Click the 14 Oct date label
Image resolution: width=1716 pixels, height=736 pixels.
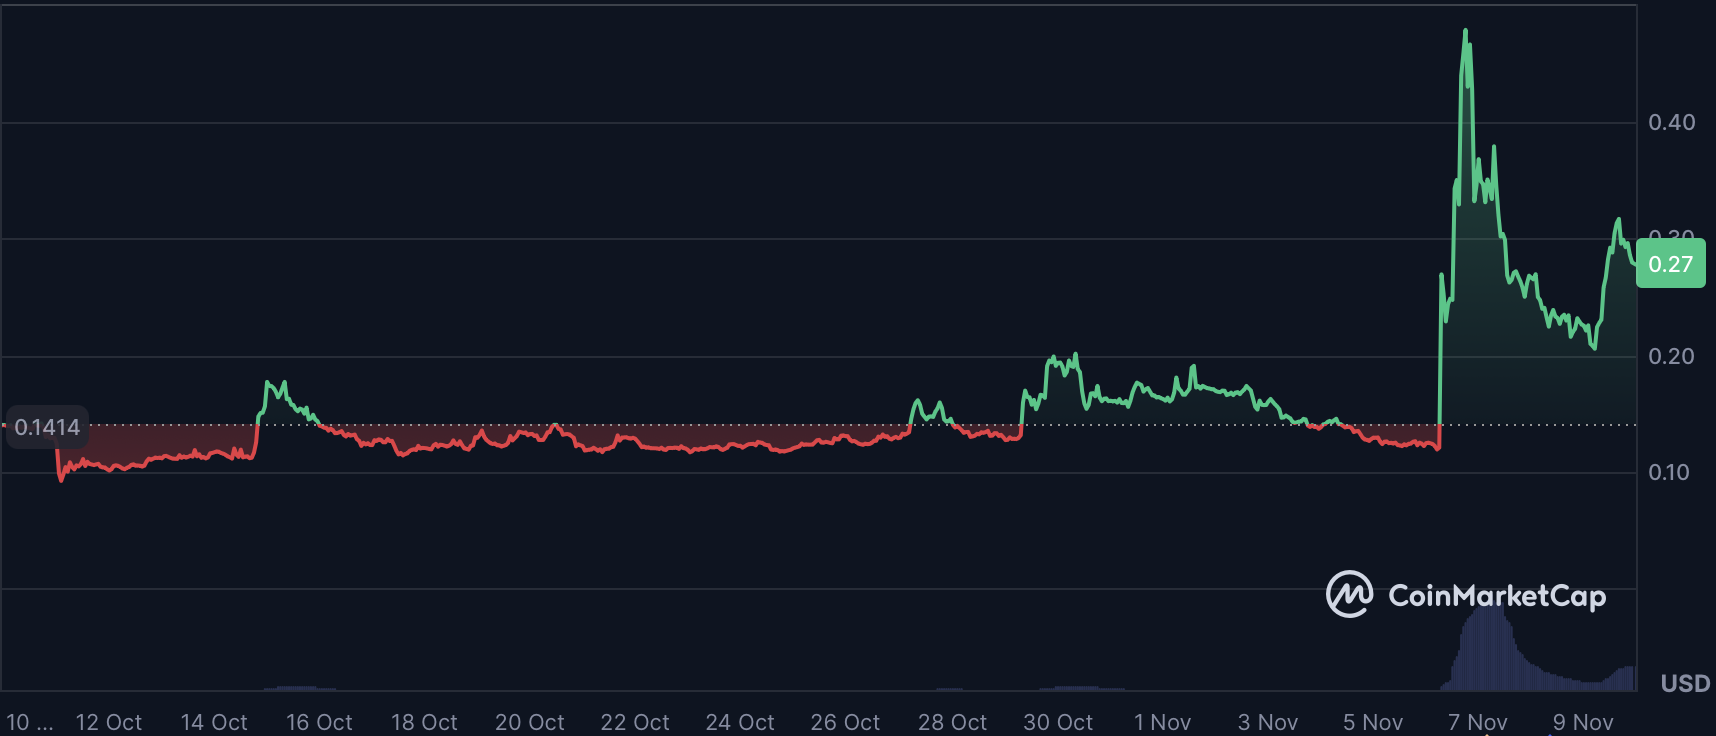click(214, 722)
